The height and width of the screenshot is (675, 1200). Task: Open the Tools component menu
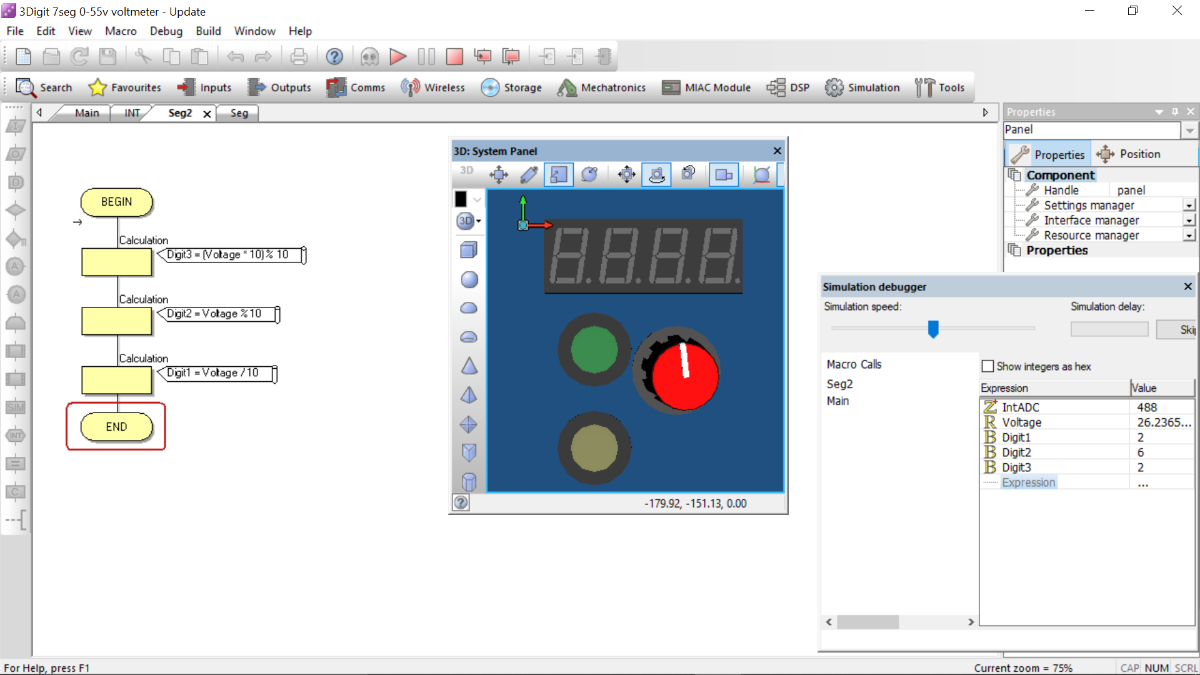[940, 87]
